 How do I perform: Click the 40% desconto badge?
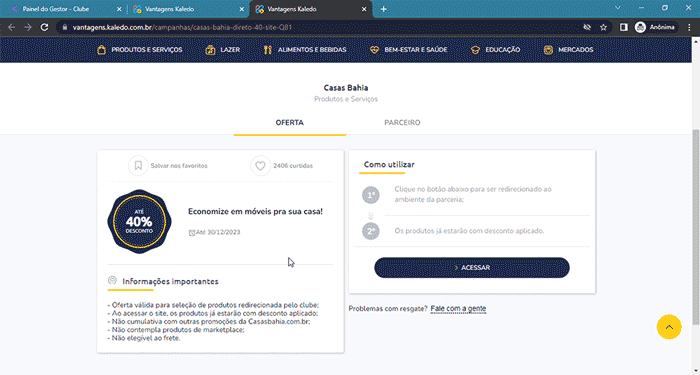point(139,221)
